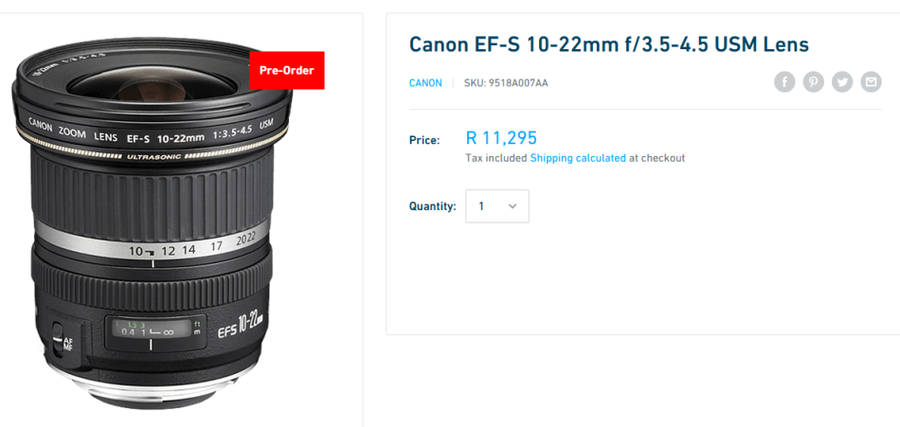Share product on Facebook
The height and width of the screenshot is (427, 900).
coord(784,82)
